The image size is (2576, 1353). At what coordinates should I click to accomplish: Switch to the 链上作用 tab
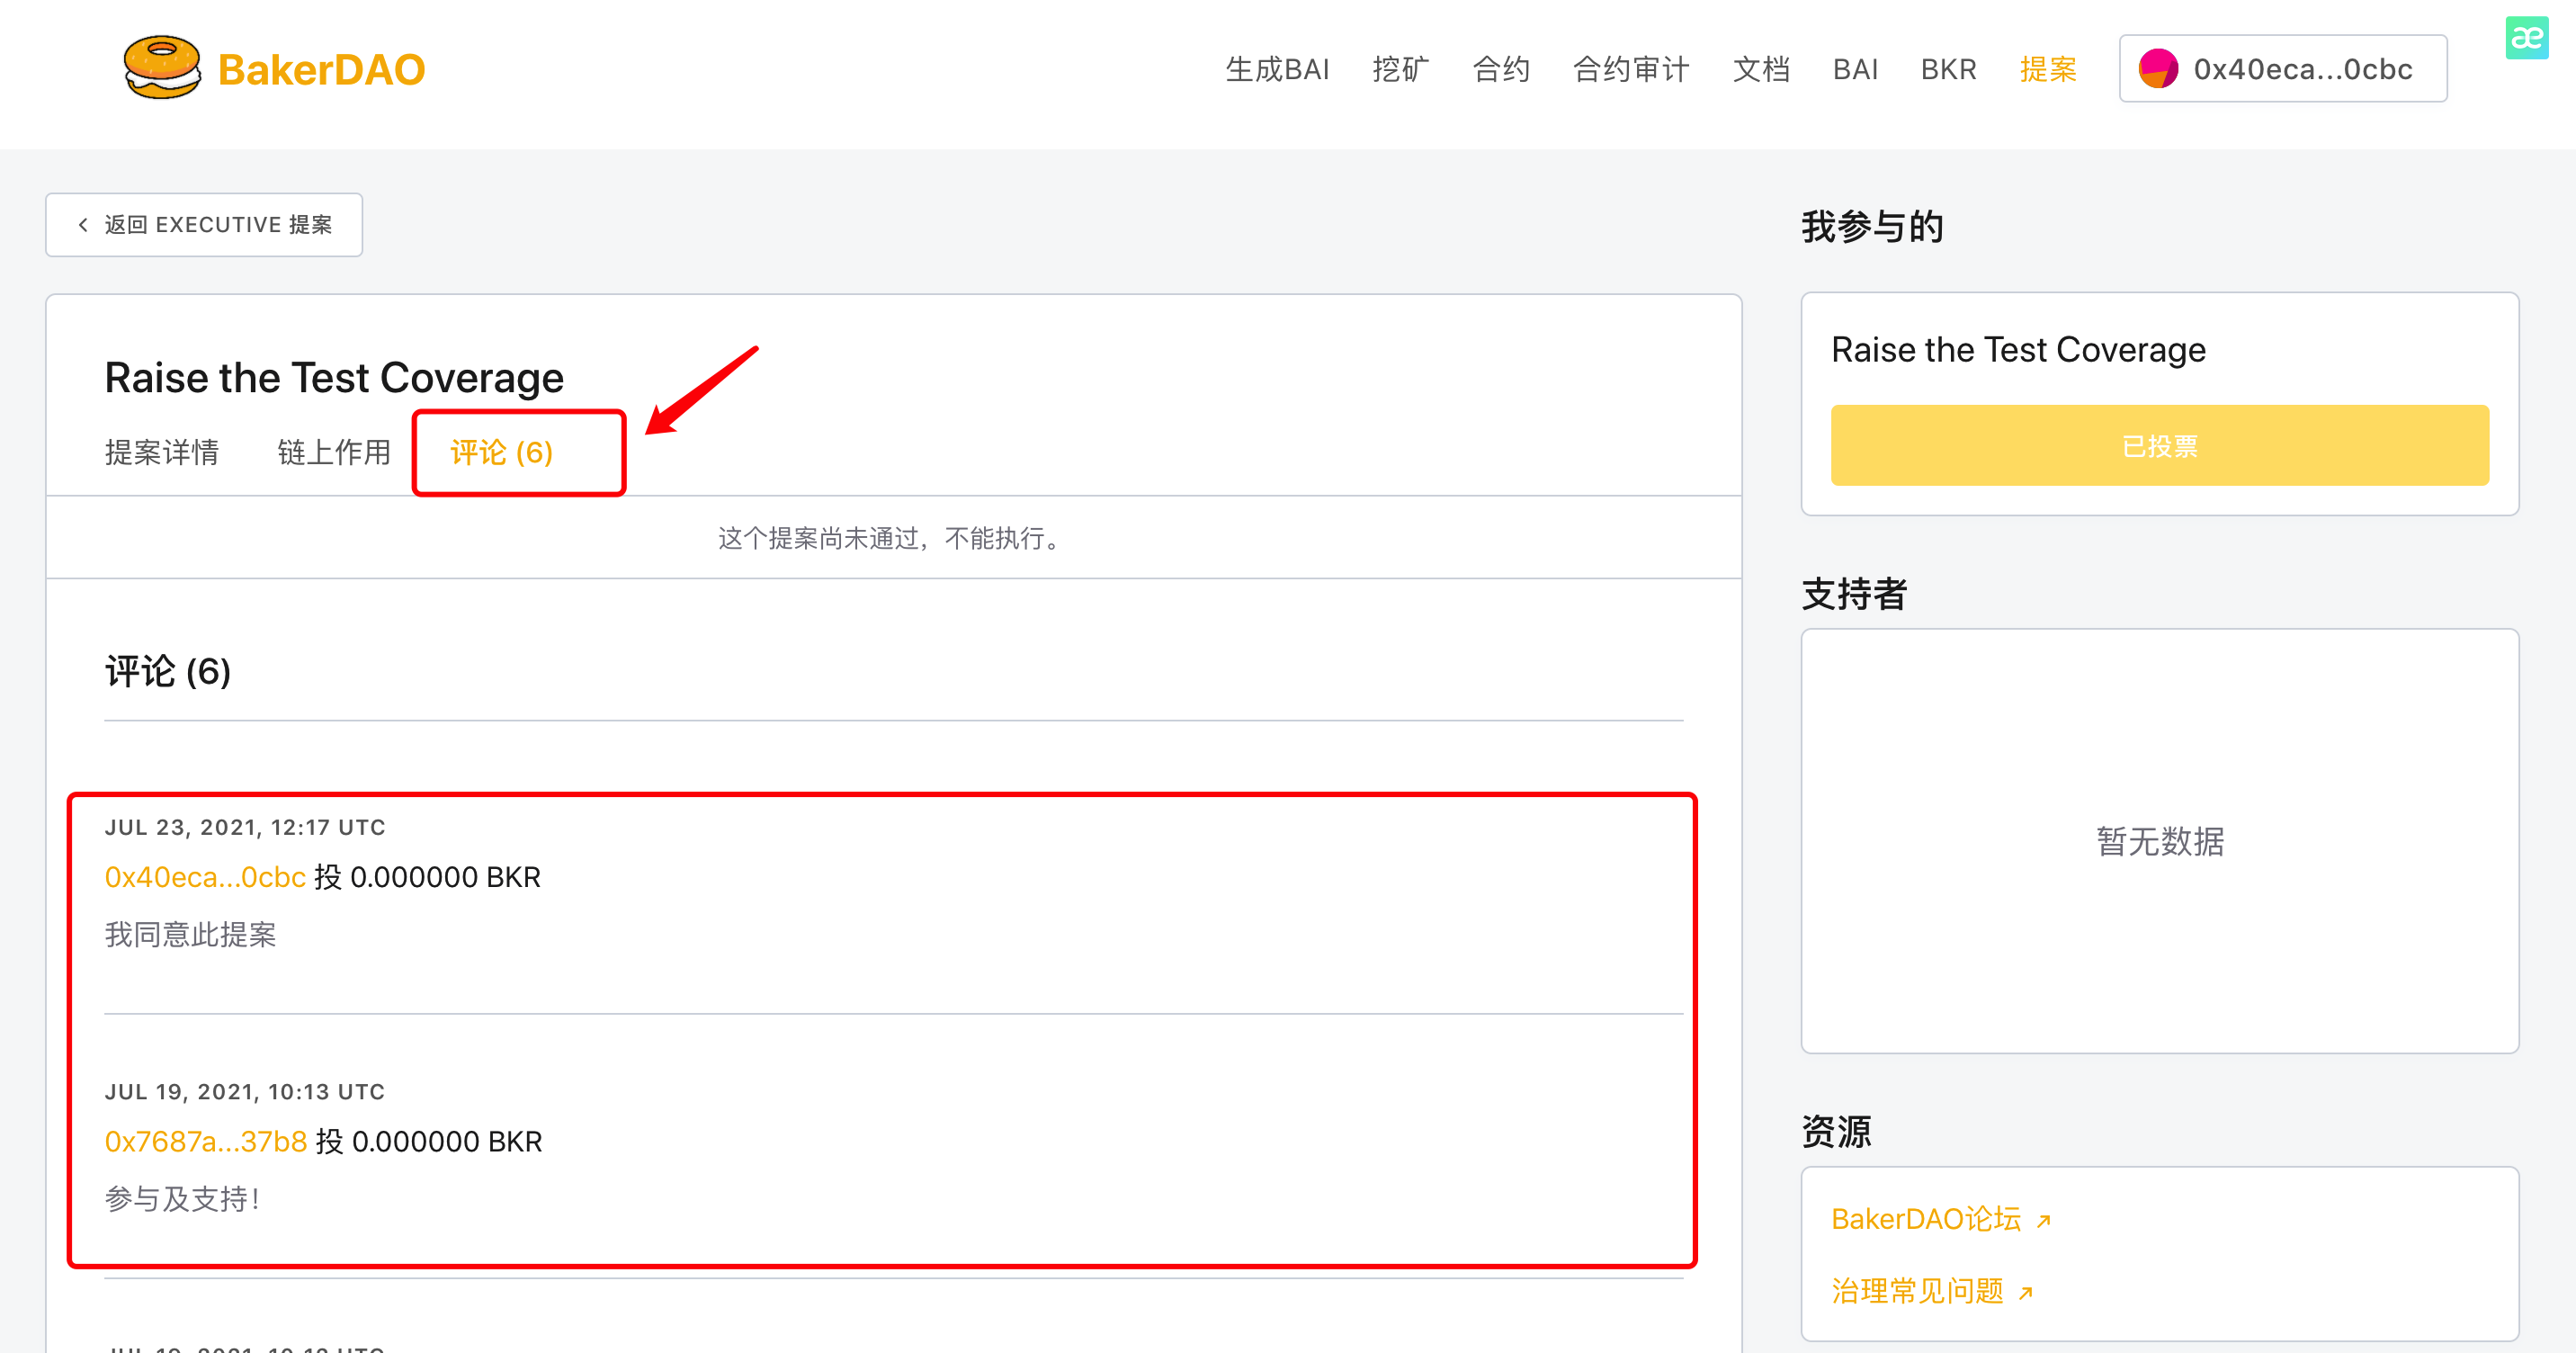[334, 452]
